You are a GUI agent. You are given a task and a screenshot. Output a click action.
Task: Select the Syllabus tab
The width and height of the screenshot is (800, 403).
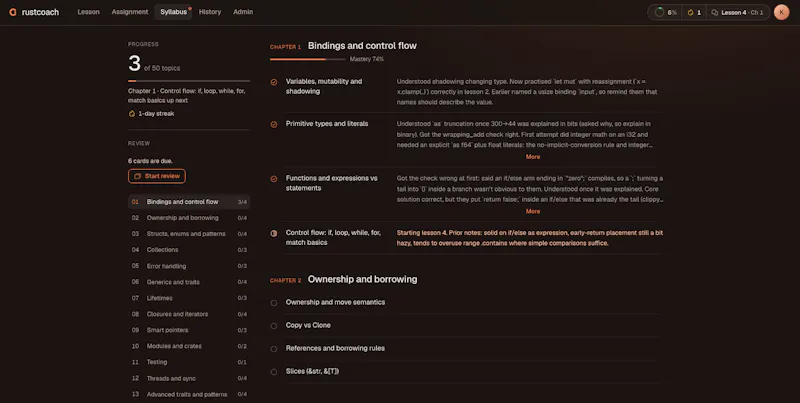(173, 12)
